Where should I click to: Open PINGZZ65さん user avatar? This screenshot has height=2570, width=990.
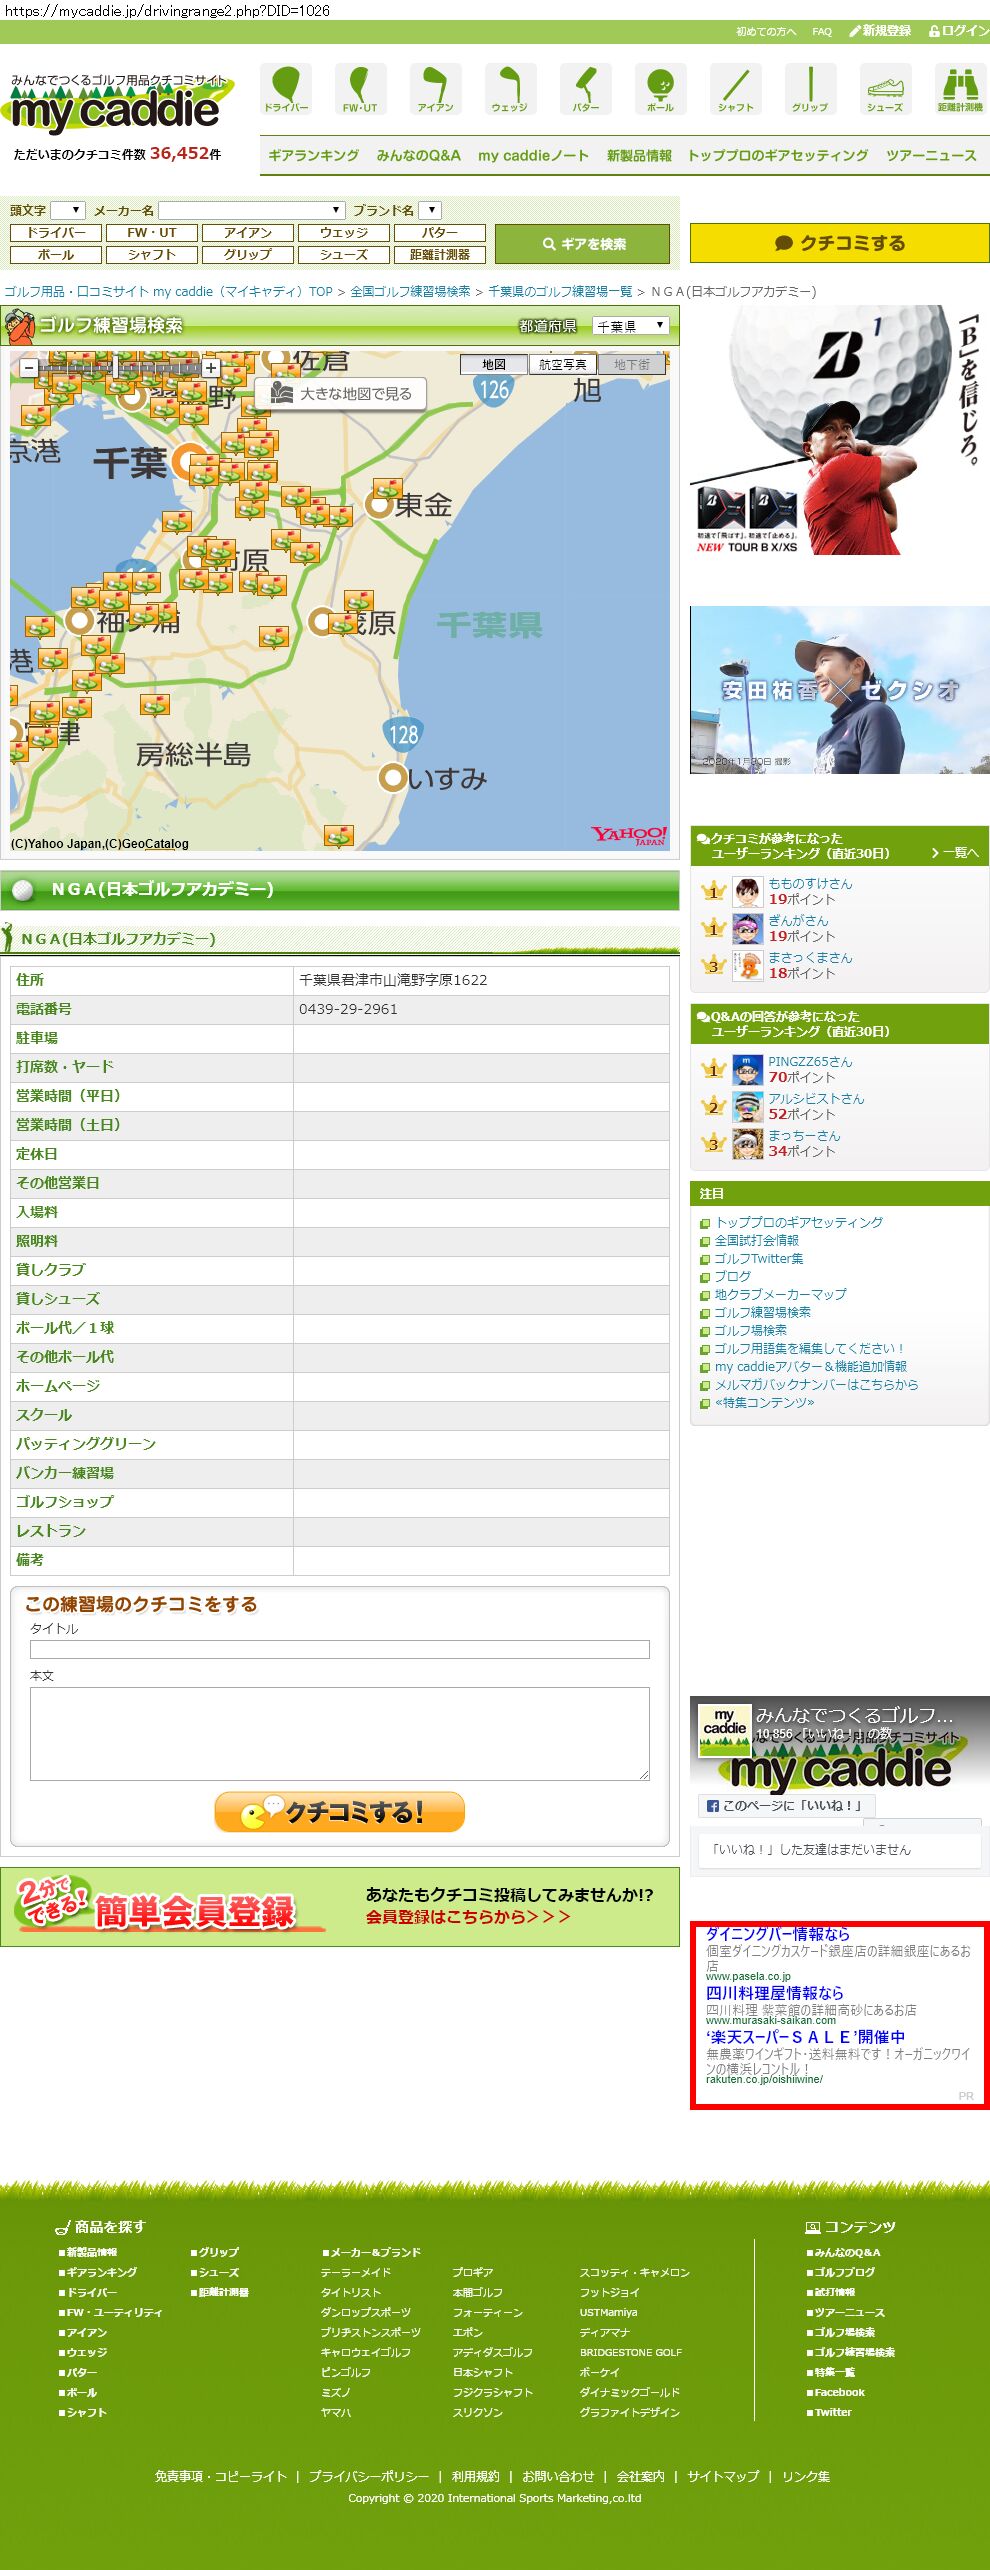747,1069
